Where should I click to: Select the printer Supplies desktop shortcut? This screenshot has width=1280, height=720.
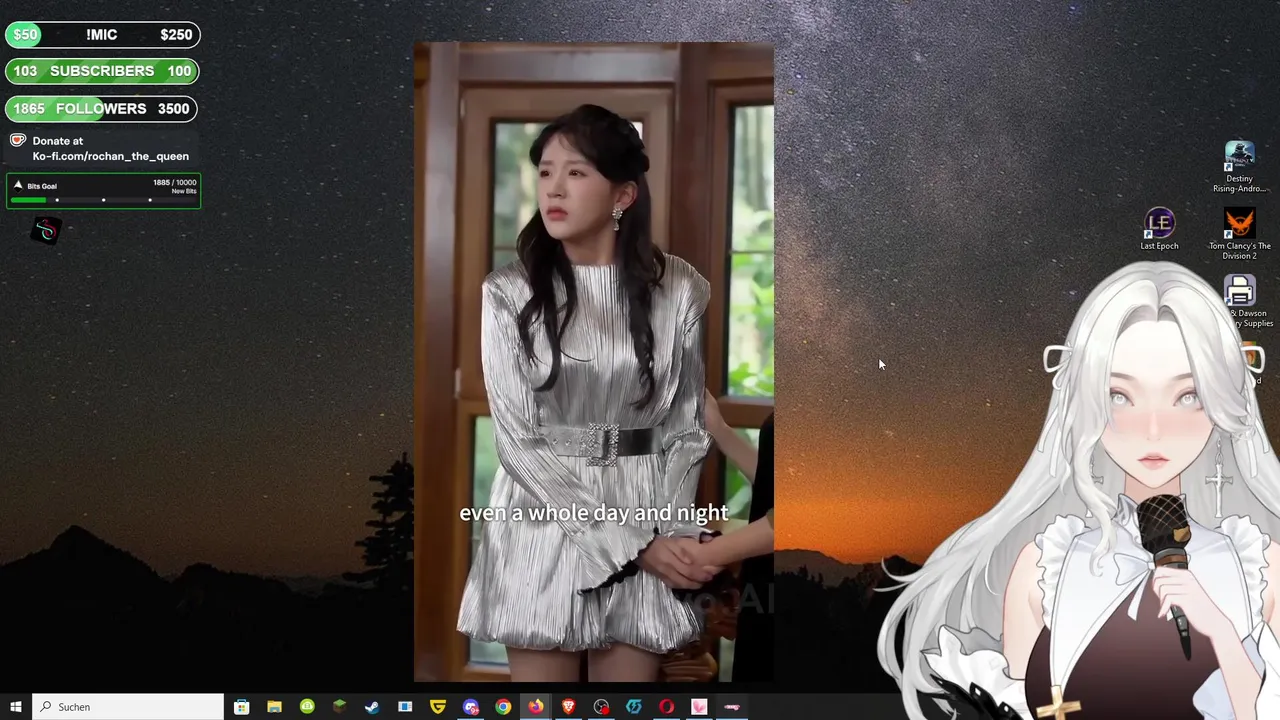1241,302
